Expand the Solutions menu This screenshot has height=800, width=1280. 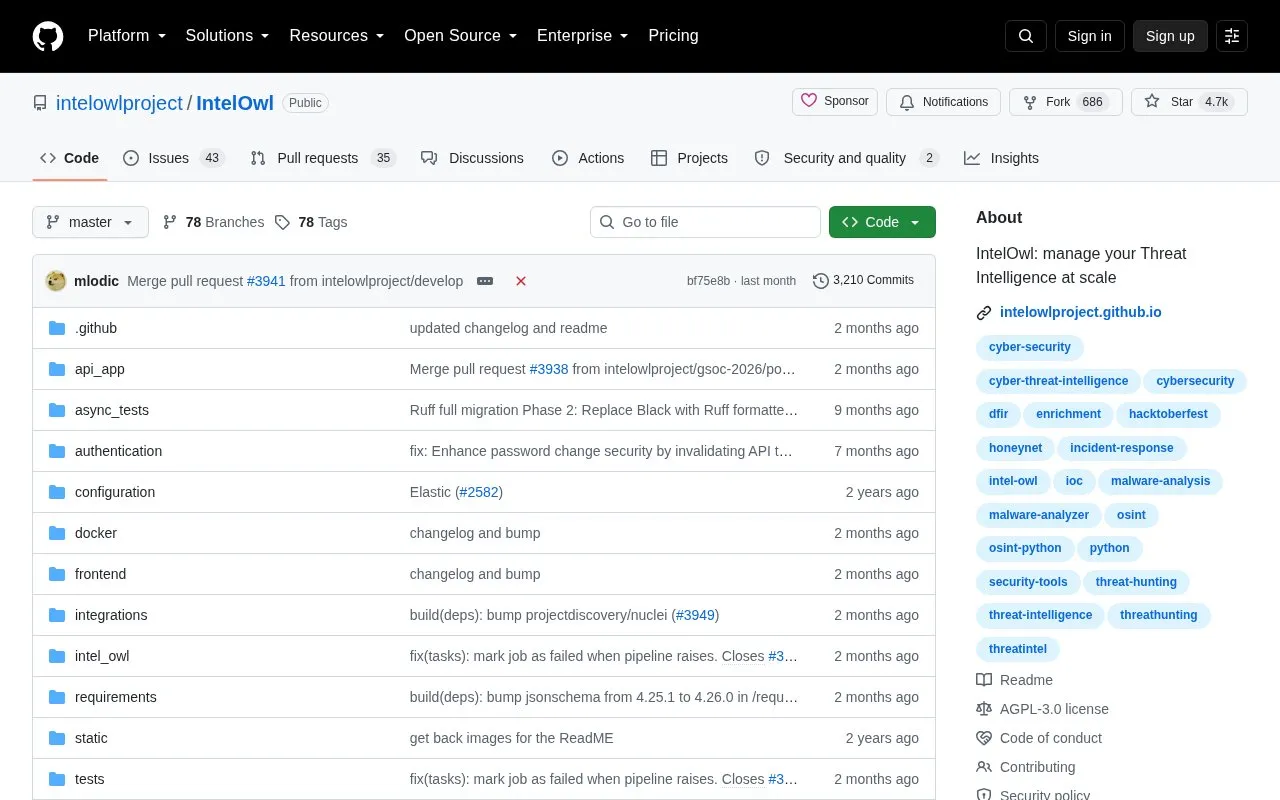228,36
